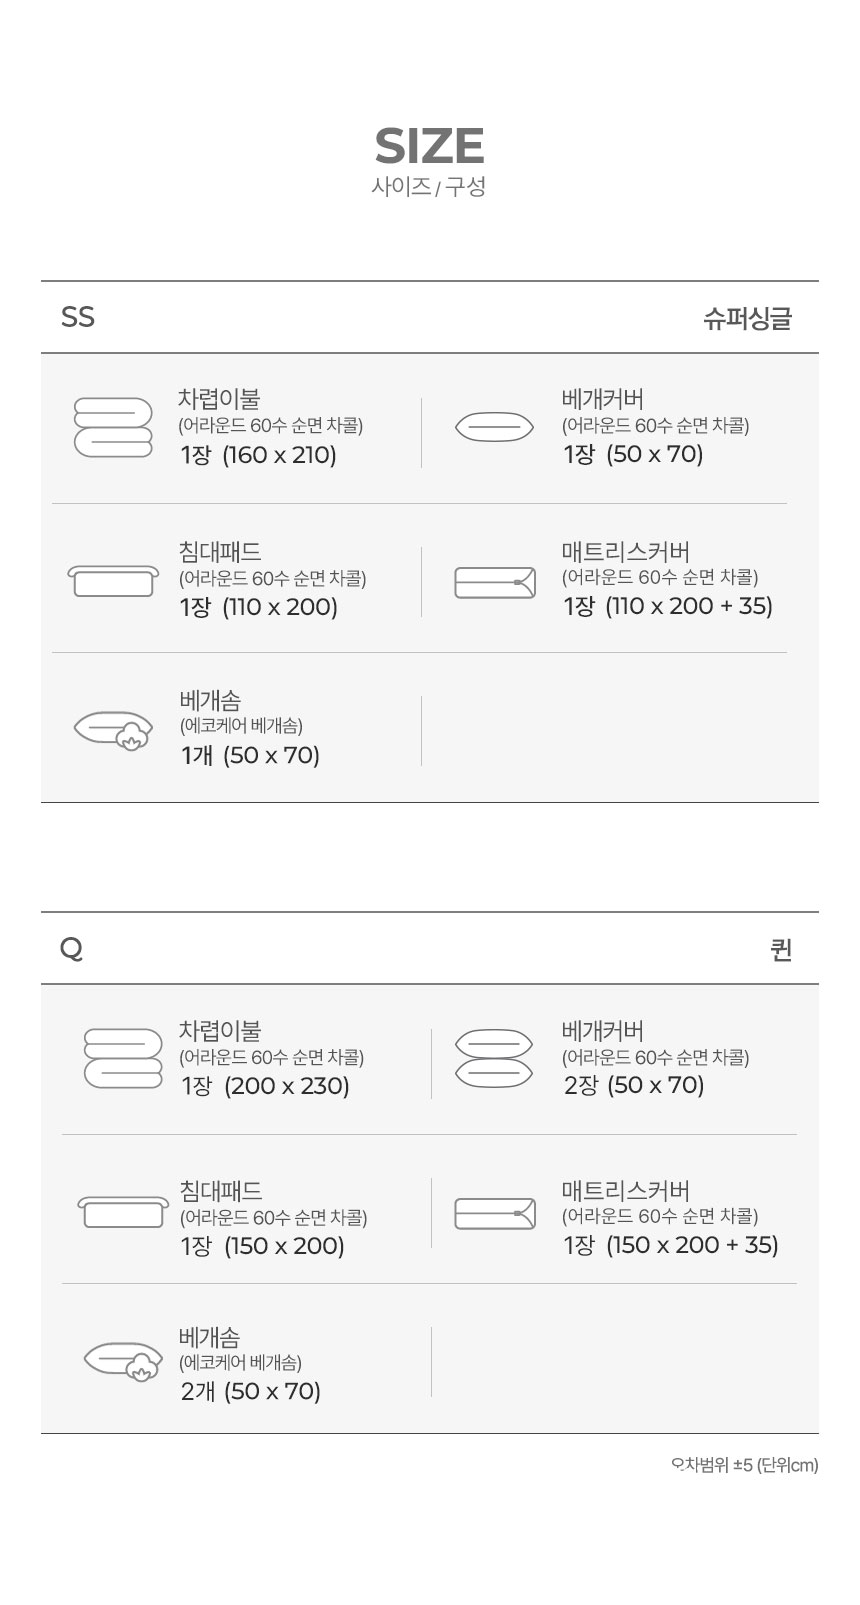Click the Queen duvet size 200 x 230
The height and width of the screenshot is (1605, 860).
click(x=287, y=1086)
